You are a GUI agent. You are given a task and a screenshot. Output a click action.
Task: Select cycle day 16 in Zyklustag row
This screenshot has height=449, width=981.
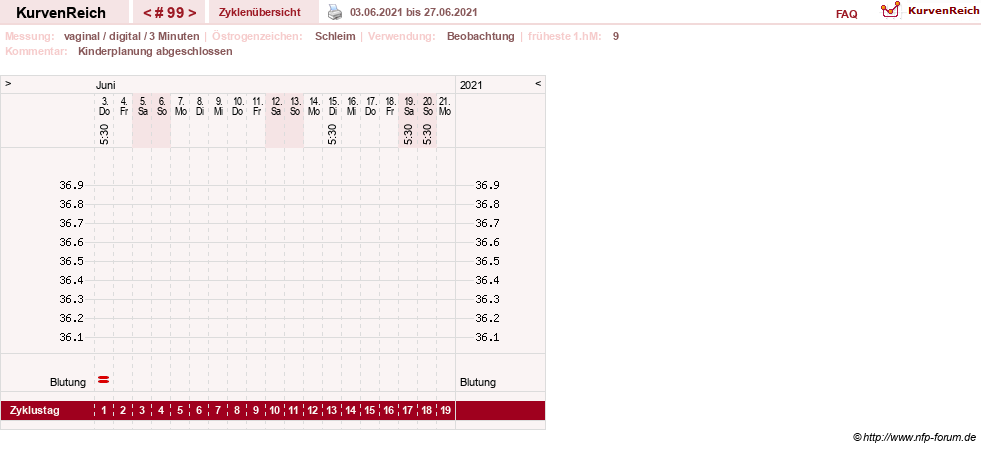pyautogui.click(x=389, y=411)
